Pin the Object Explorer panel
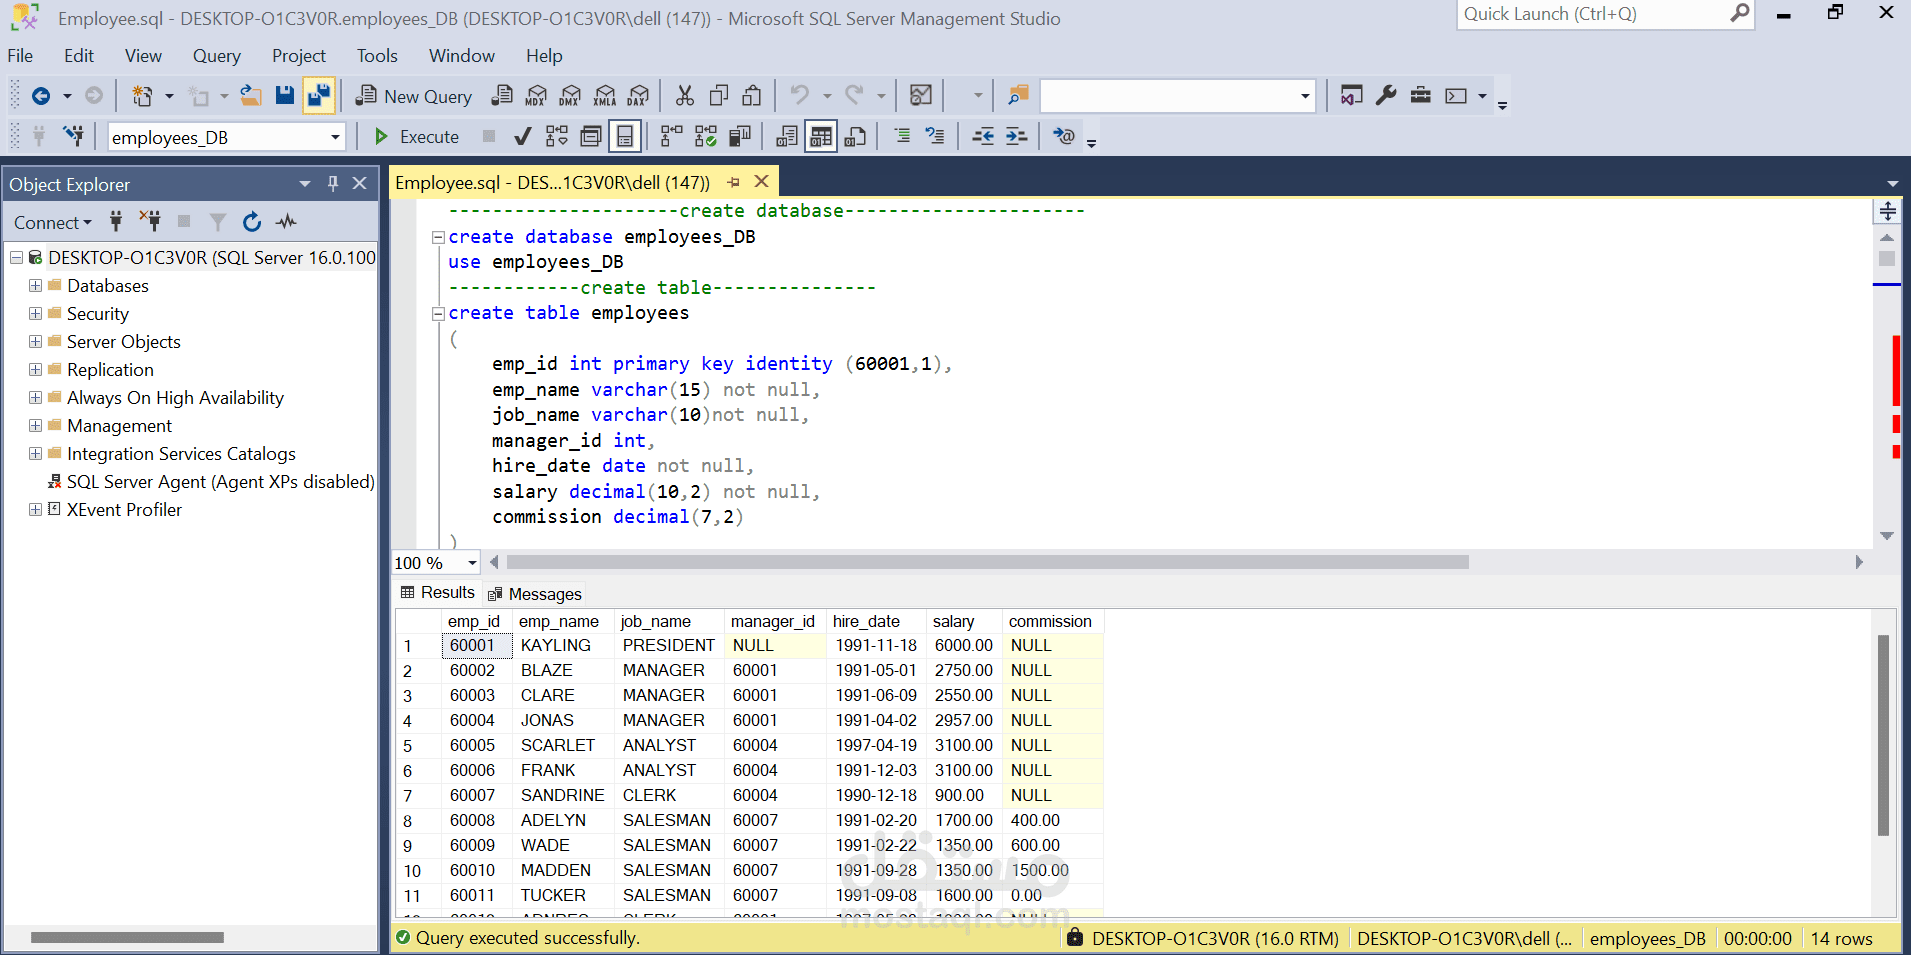The width and height of the screenshot is (1911, 955). click(x=333, y=184)
